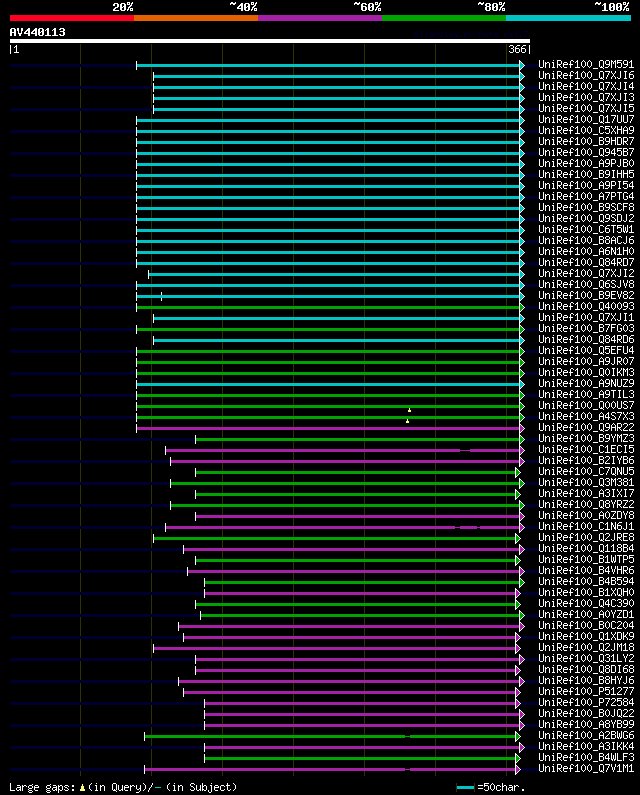The image size is (640, 795).
Task: Click the UniRef100_A9NUZ9 label
Action: (586, 383)
